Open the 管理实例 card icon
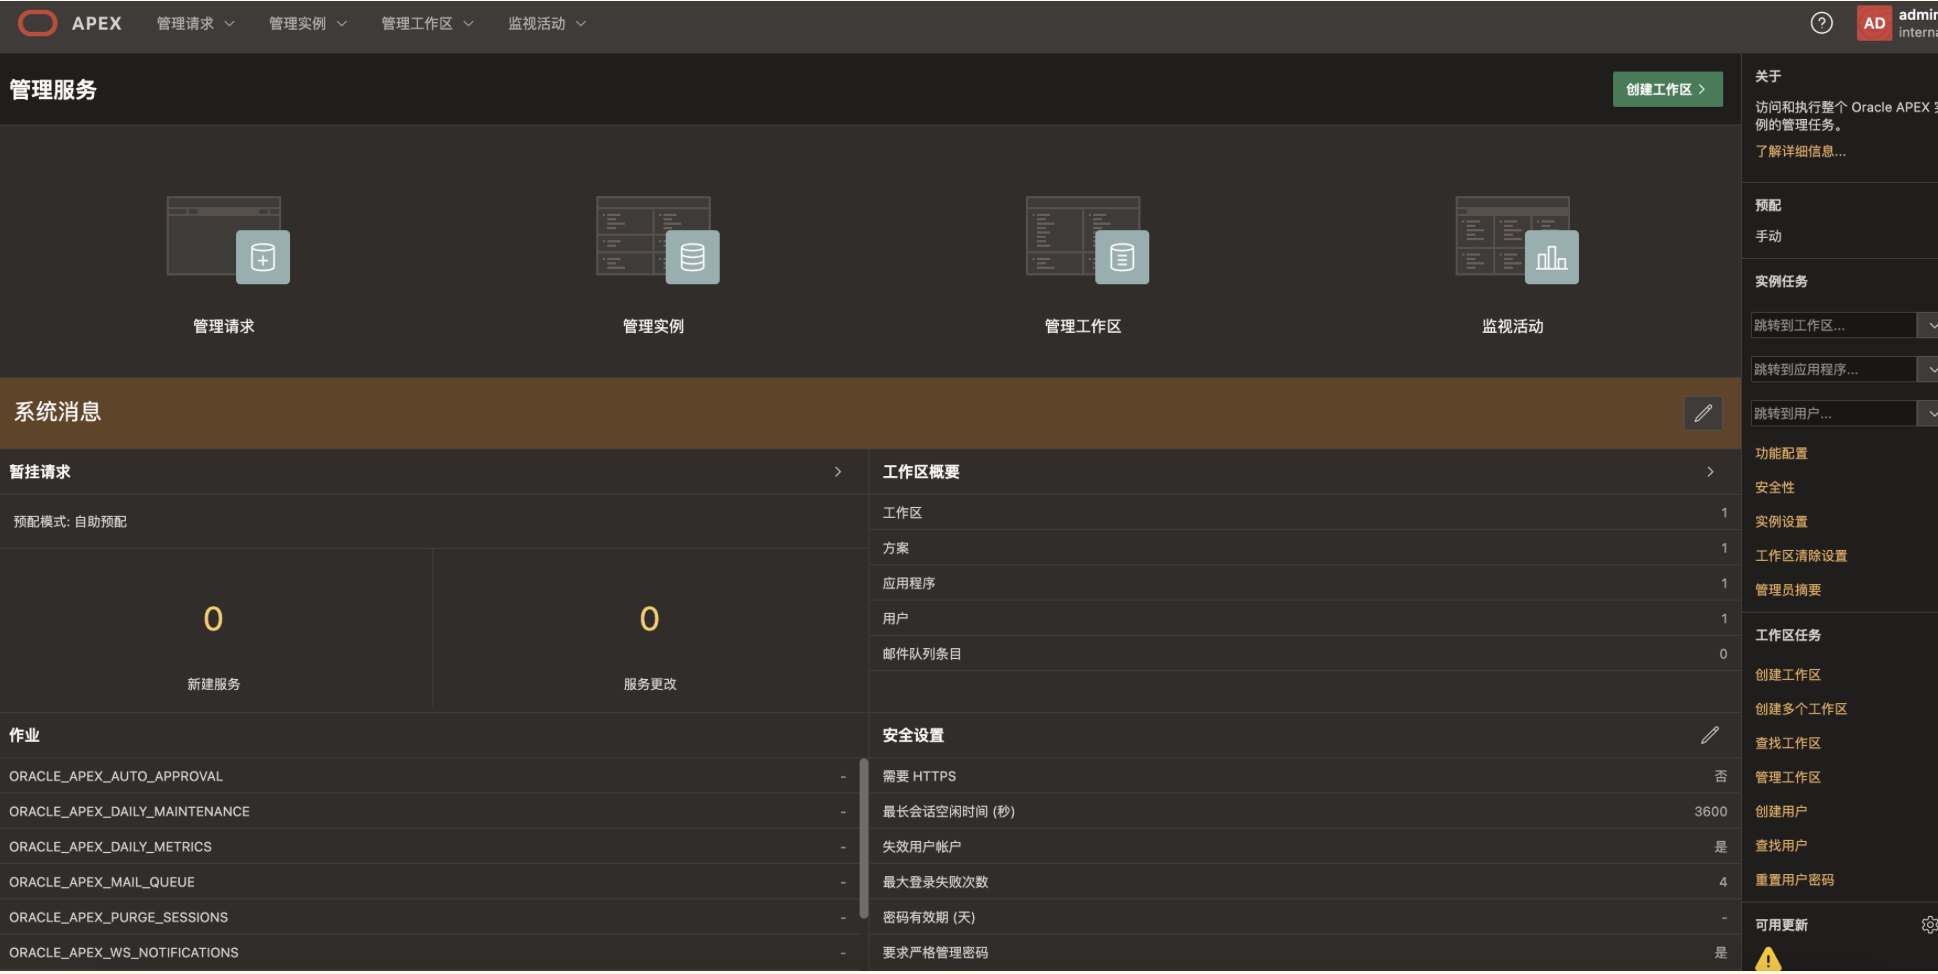 (658, 240)
